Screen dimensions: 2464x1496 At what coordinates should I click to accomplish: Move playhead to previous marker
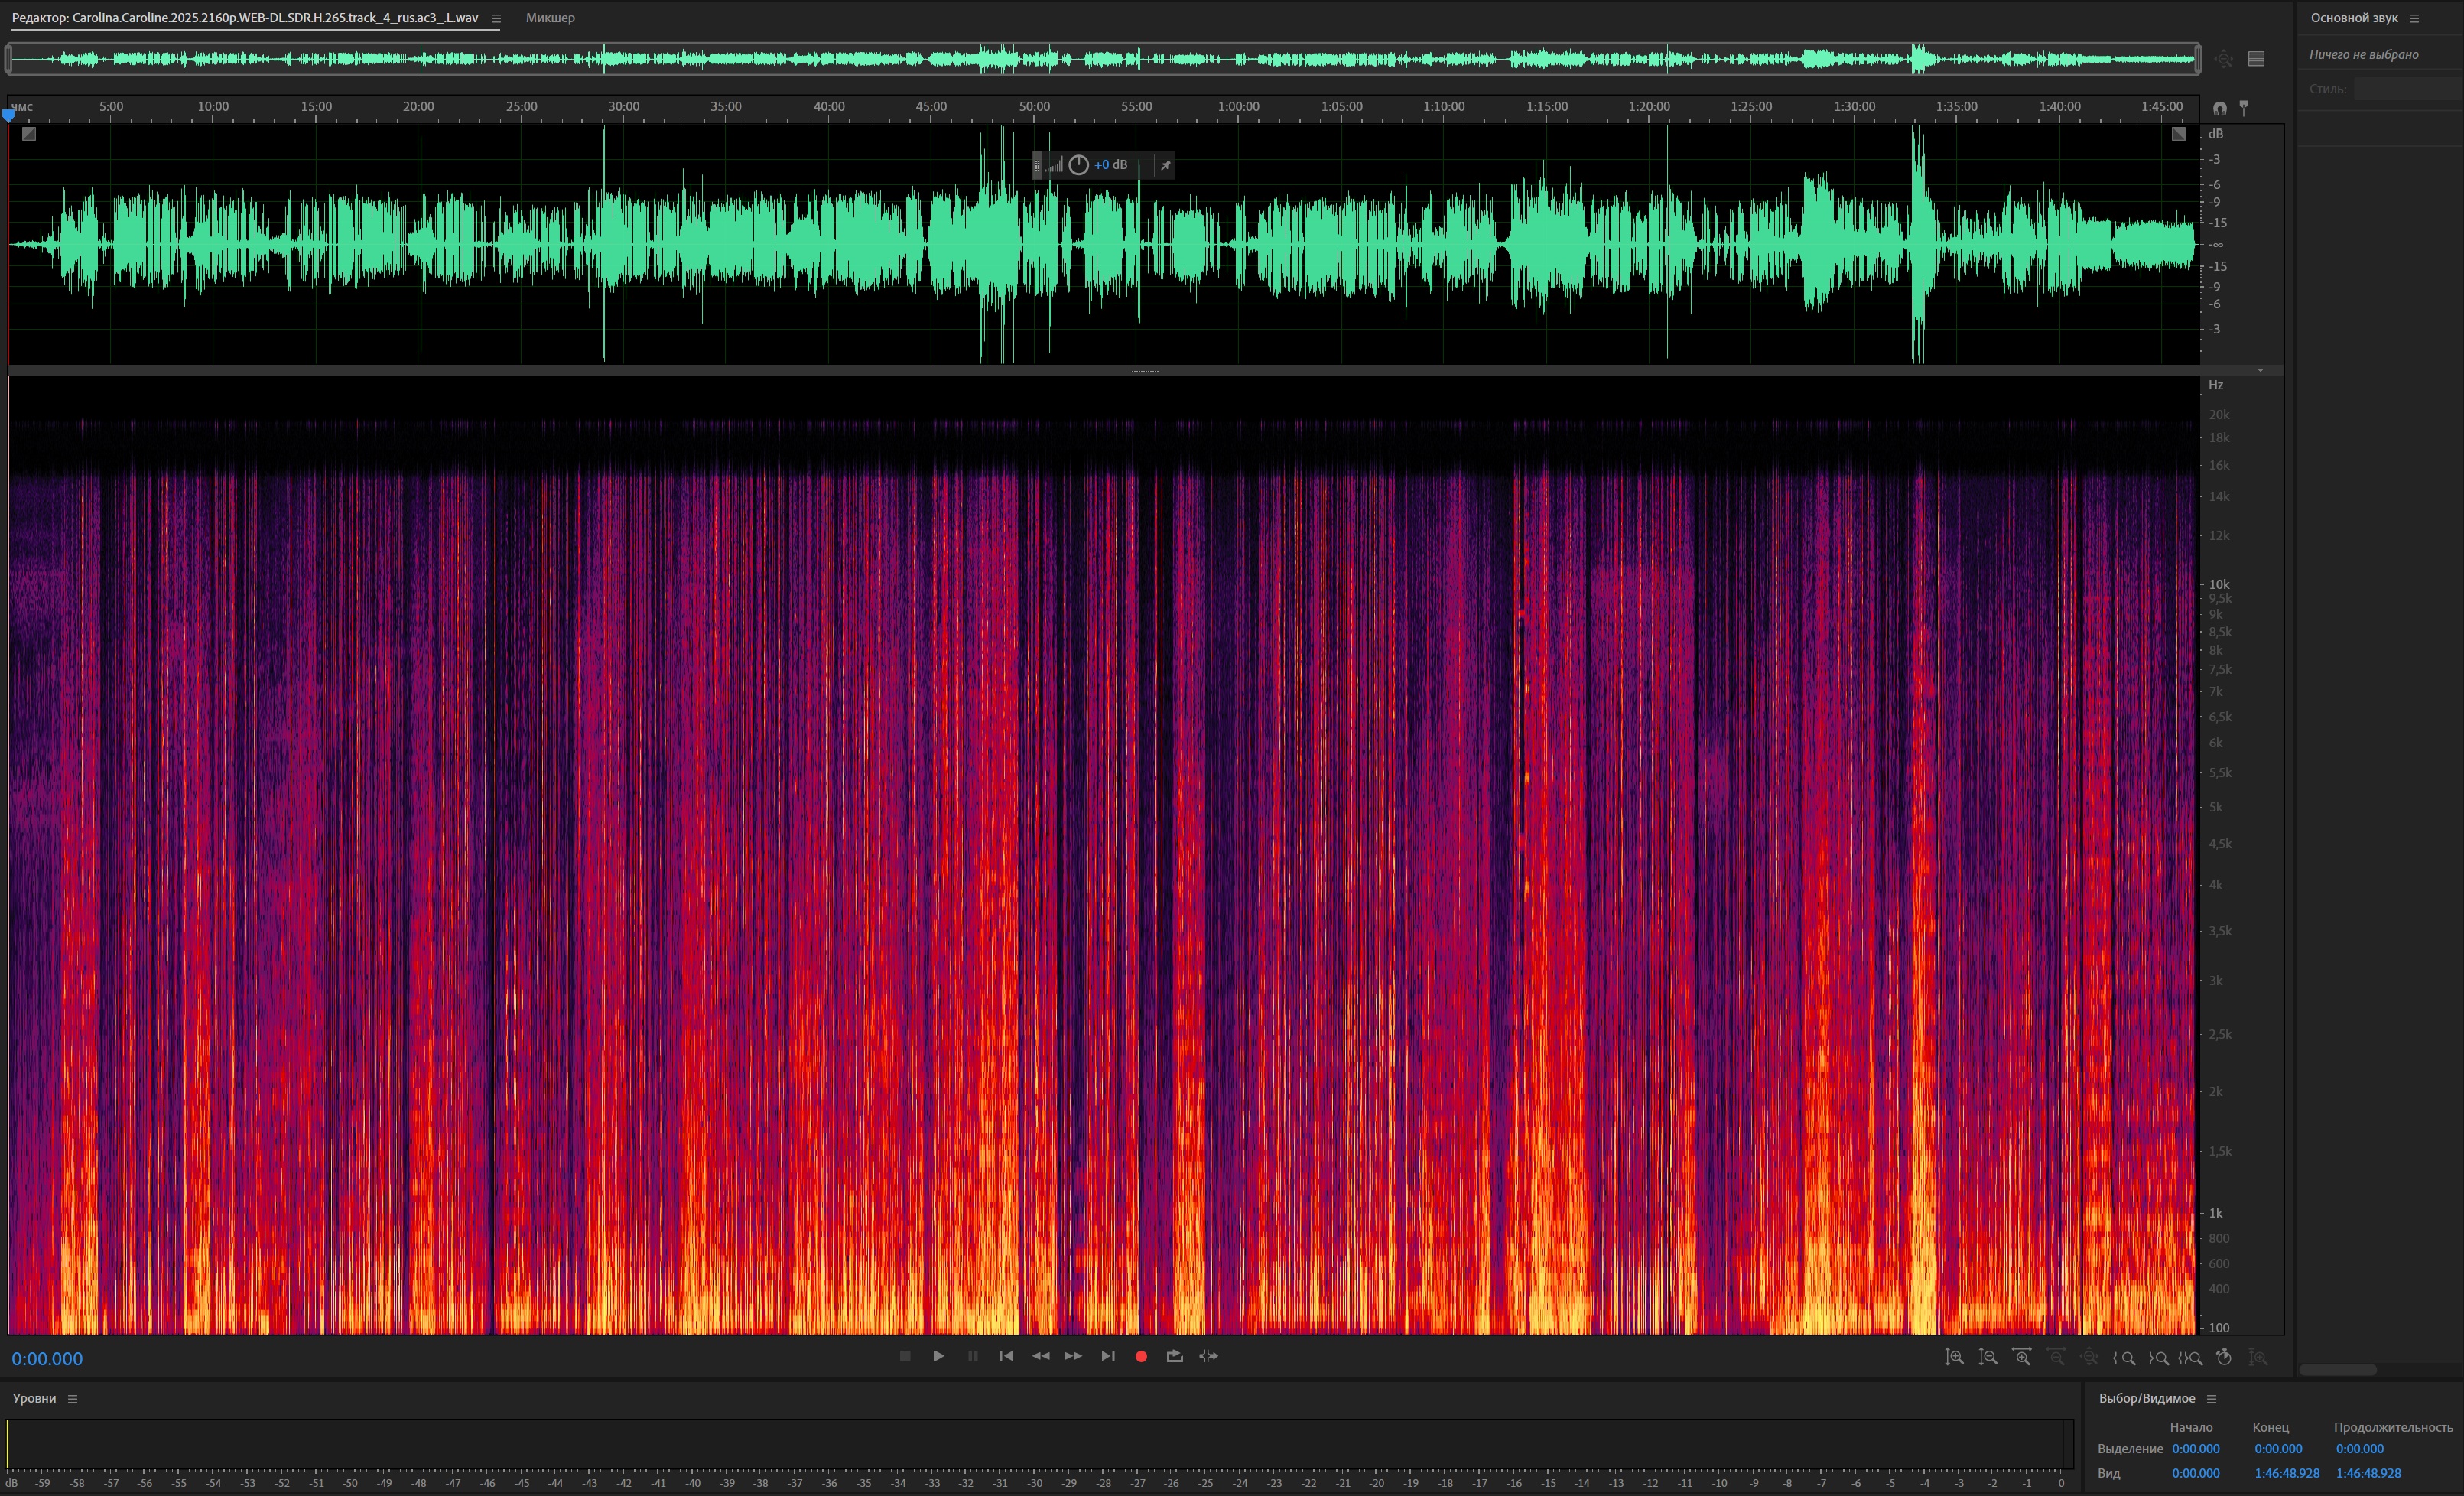tap(1006, 1356)
